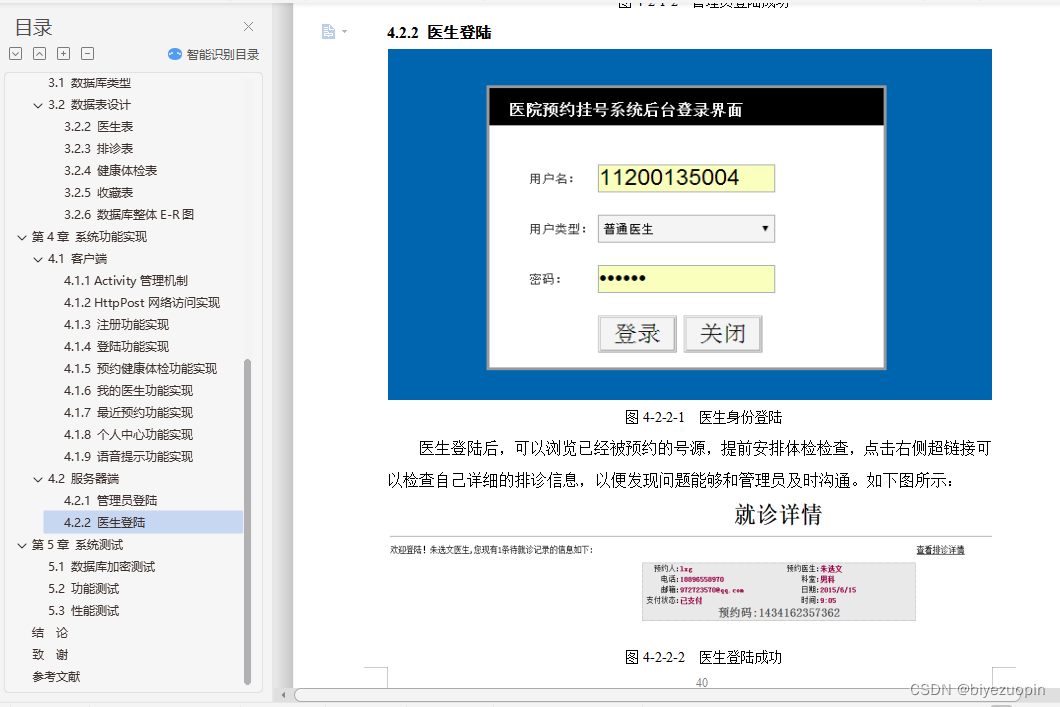Click the collapse-up arrow icon under 目录
The image size is (1060, 707).
[x=39, y=54]
